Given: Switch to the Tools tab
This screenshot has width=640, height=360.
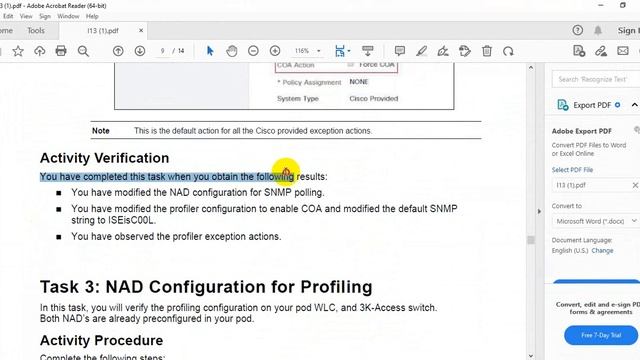Looking at the screenshot, I should pos(36,31).
